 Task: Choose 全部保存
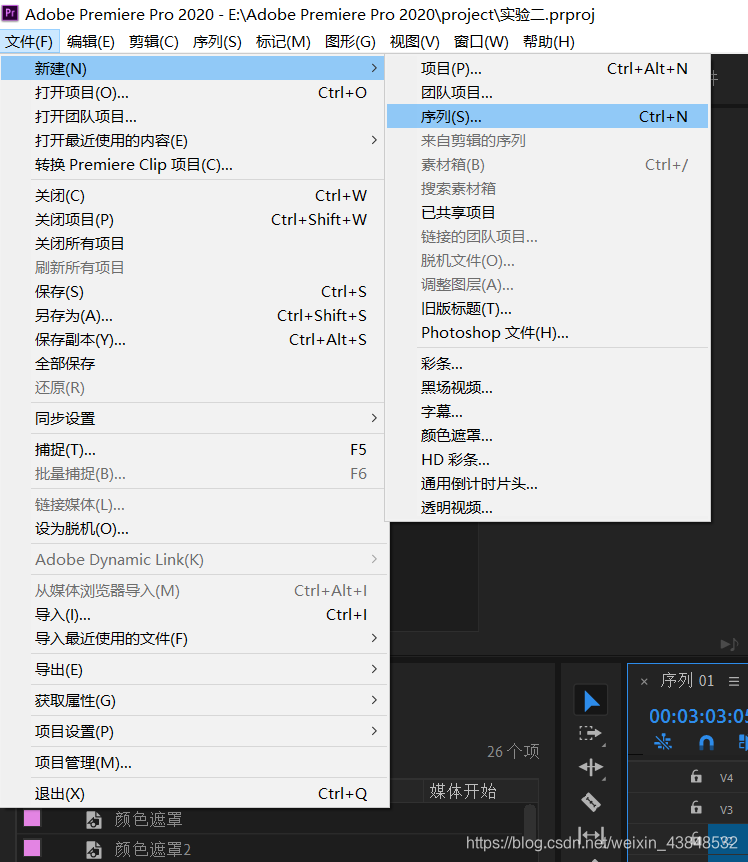pos(192,363)
